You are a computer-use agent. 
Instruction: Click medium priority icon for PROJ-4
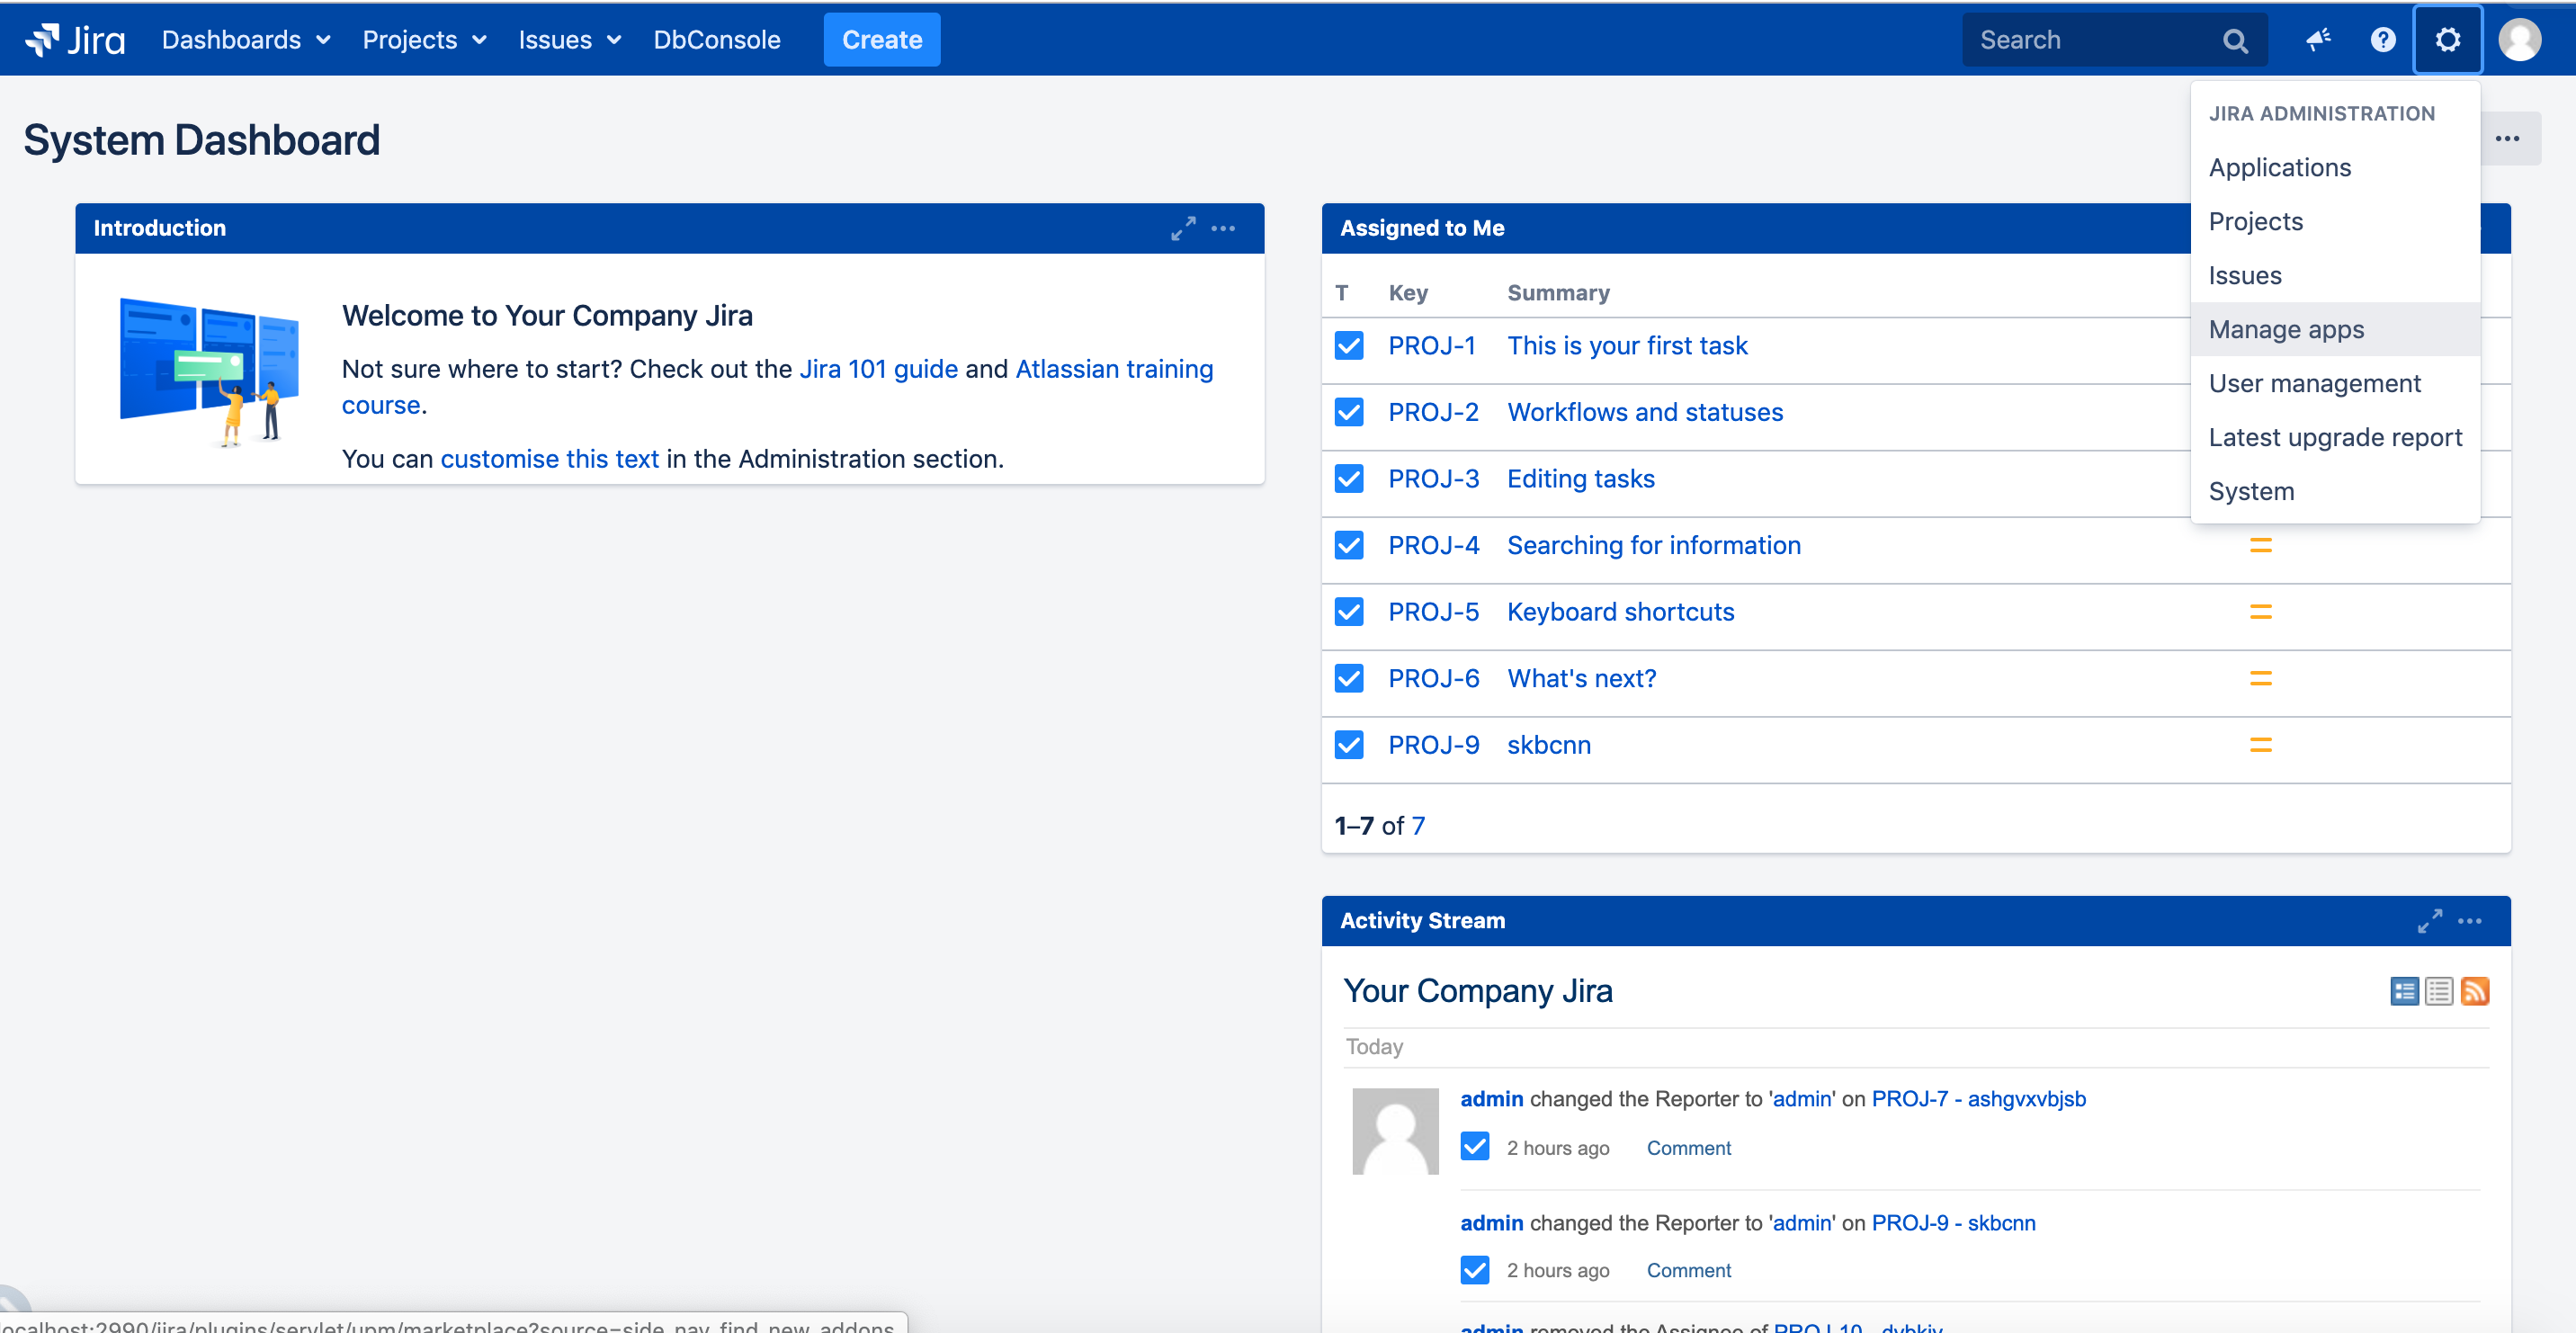[2260, 545]
